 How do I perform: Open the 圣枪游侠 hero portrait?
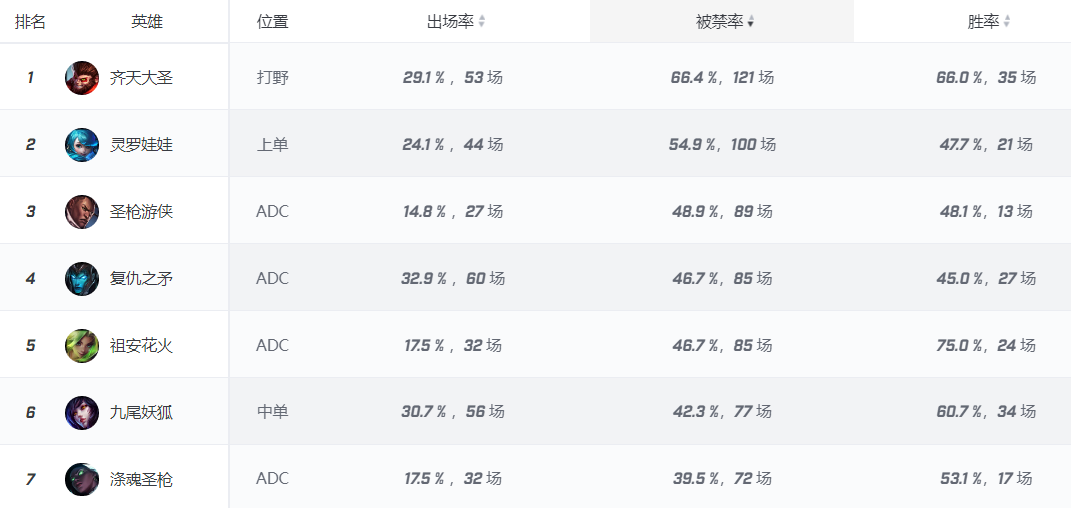coord(82,212)
